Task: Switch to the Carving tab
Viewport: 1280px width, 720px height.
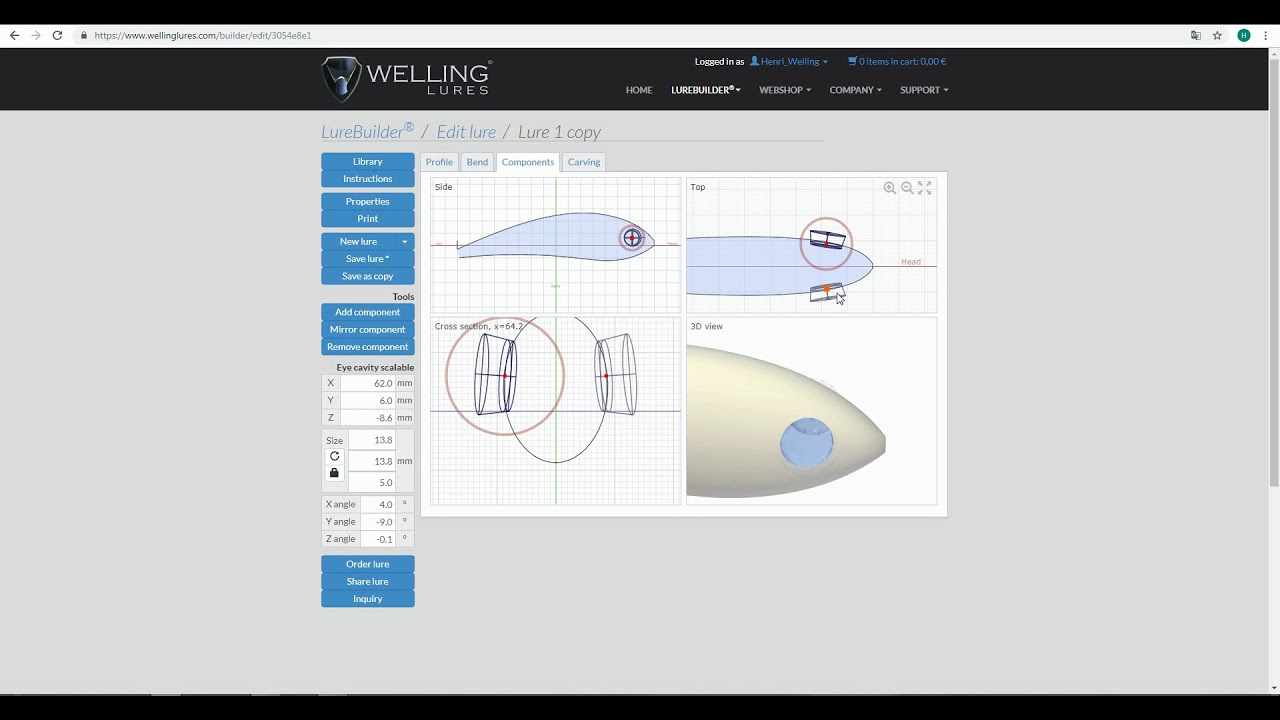Action: [584, 162]
